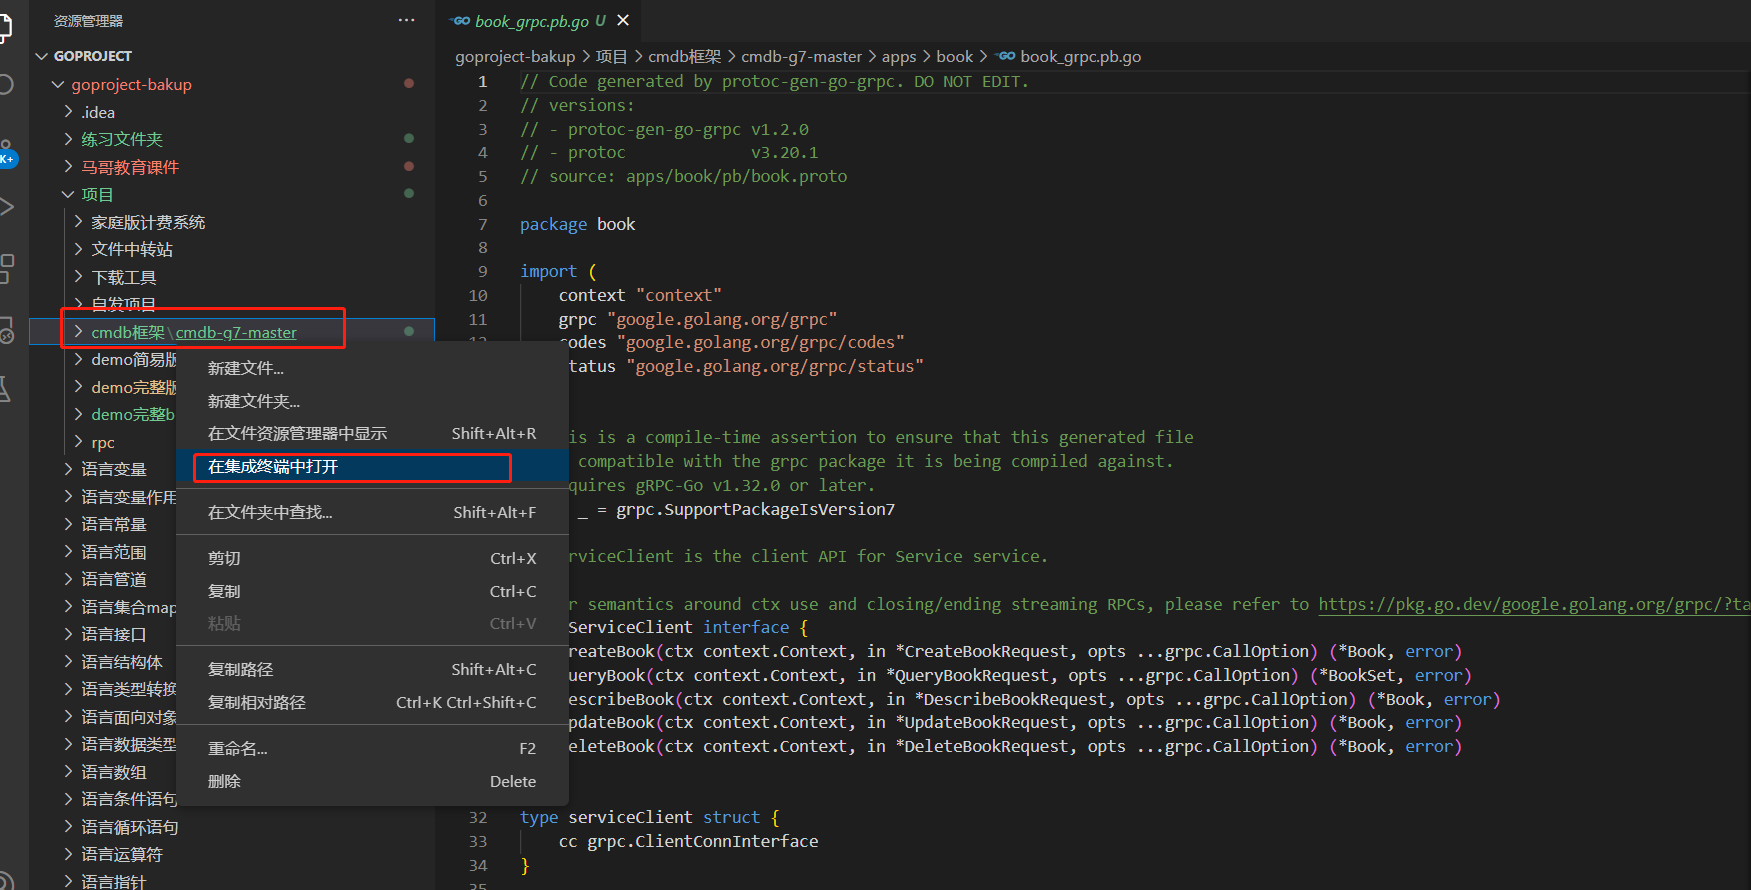Open the Explorer more actions ellipsis
The width and height of the screenshot is (1751, 890).
[406, 20]
